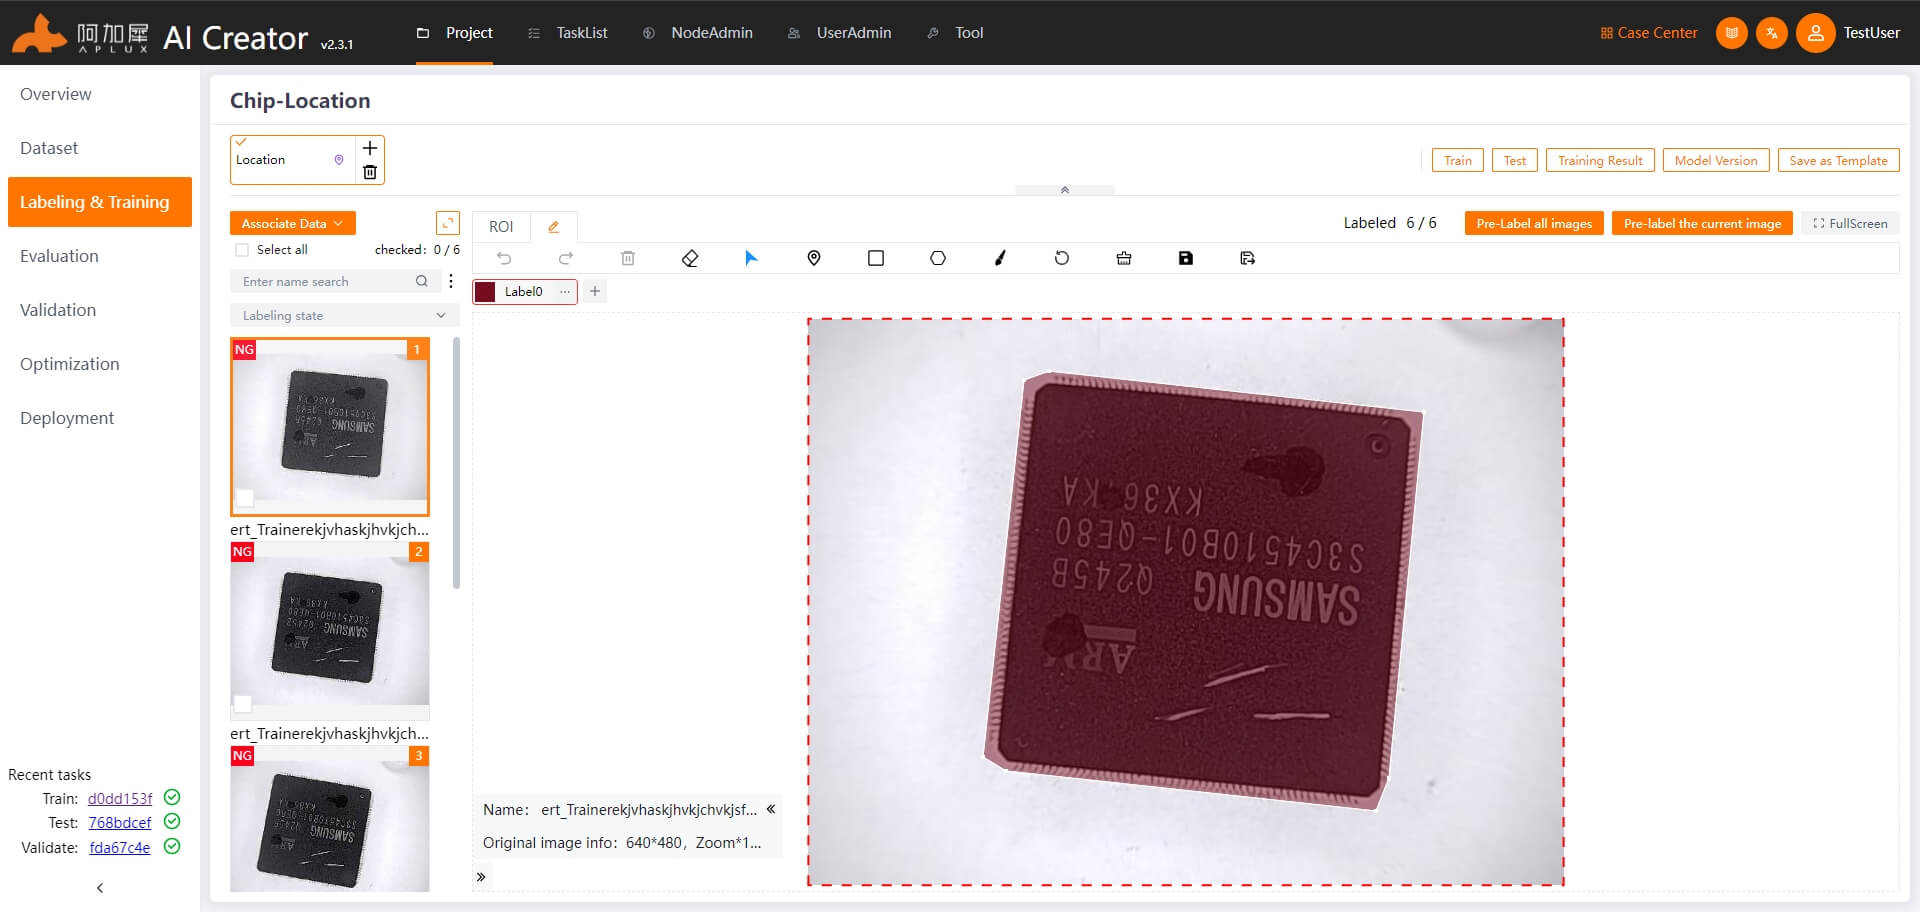Collapse the top panel with up chevron
The height and width of the screenshot is (912, 1920).
tap(1064, 190)
